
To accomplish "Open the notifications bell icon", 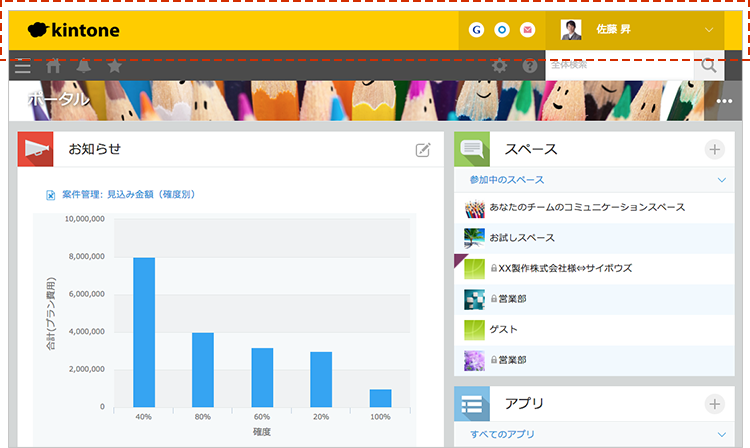I will pos(84,67).
